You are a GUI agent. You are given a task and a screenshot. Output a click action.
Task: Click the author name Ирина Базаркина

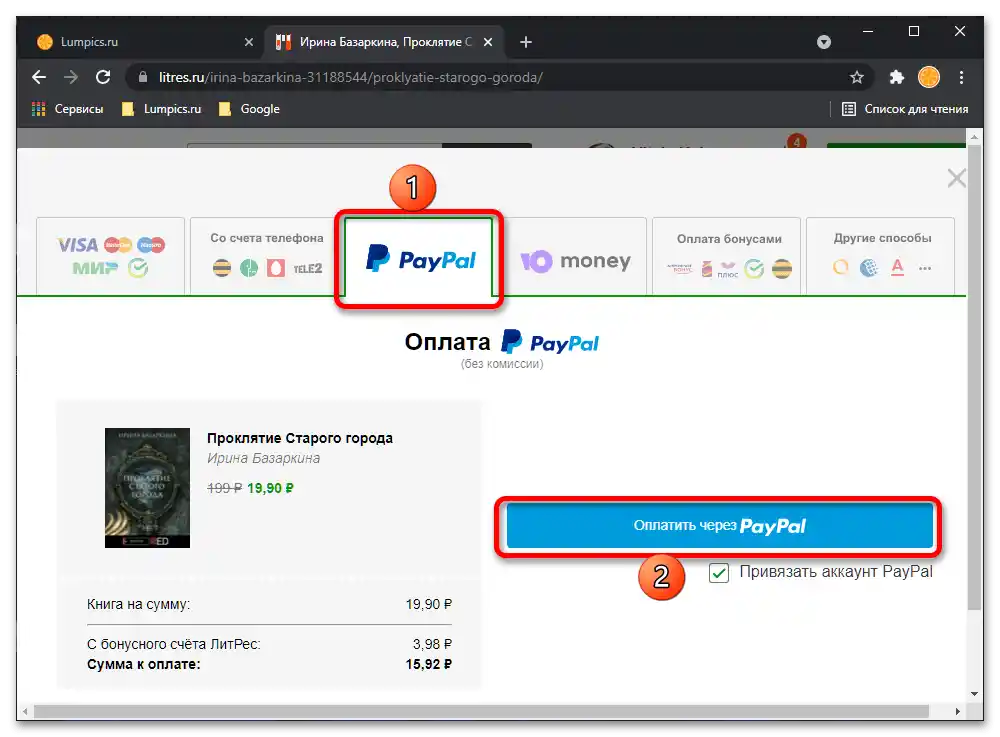tap(263, 458)
